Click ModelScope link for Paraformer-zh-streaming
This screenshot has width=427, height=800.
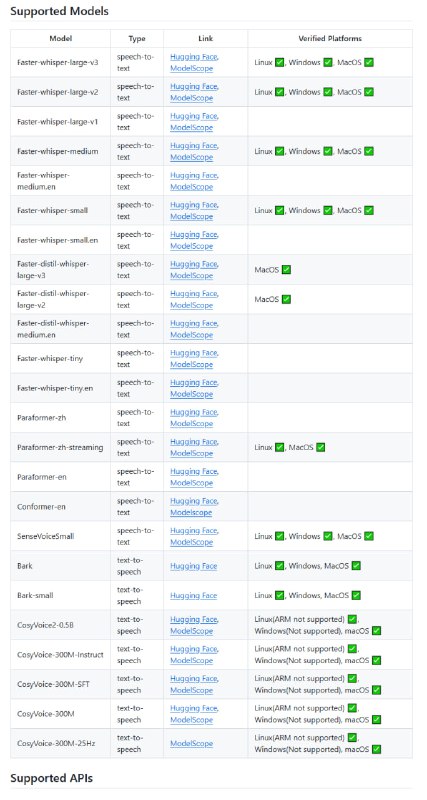point(192,454)
